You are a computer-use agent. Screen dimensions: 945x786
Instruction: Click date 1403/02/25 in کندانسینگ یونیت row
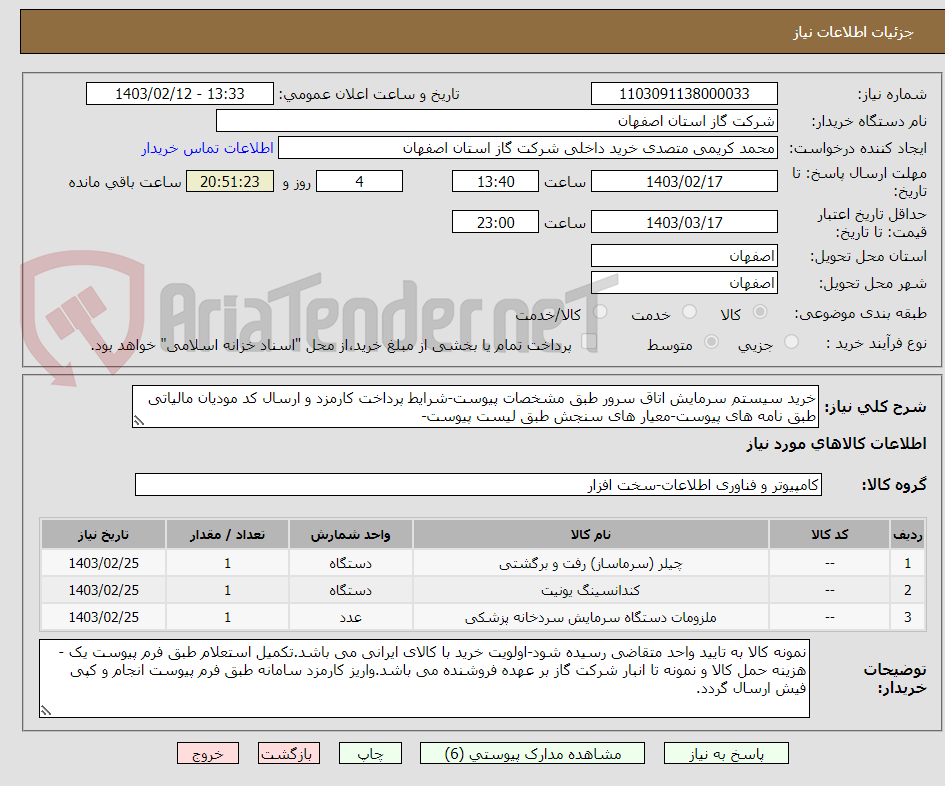click(x=103, y=590)
